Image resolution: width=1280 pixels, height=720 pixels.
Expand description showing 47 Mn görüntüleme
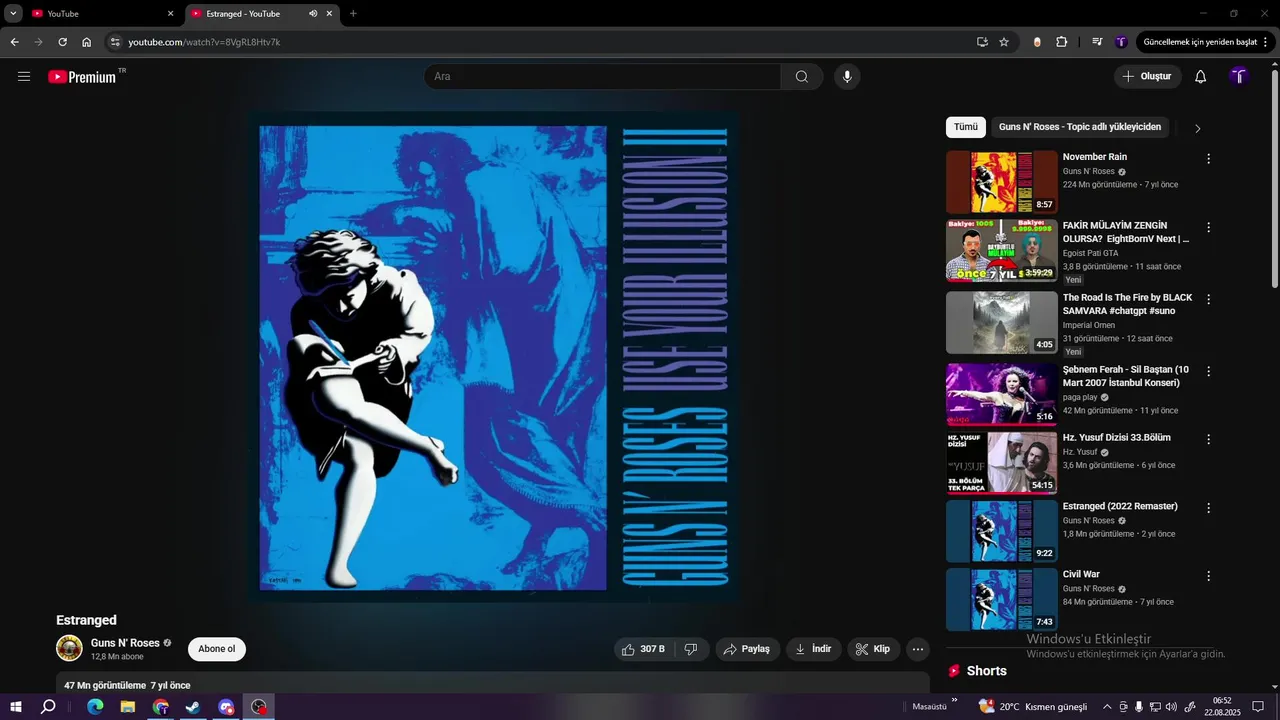point(493,684)
